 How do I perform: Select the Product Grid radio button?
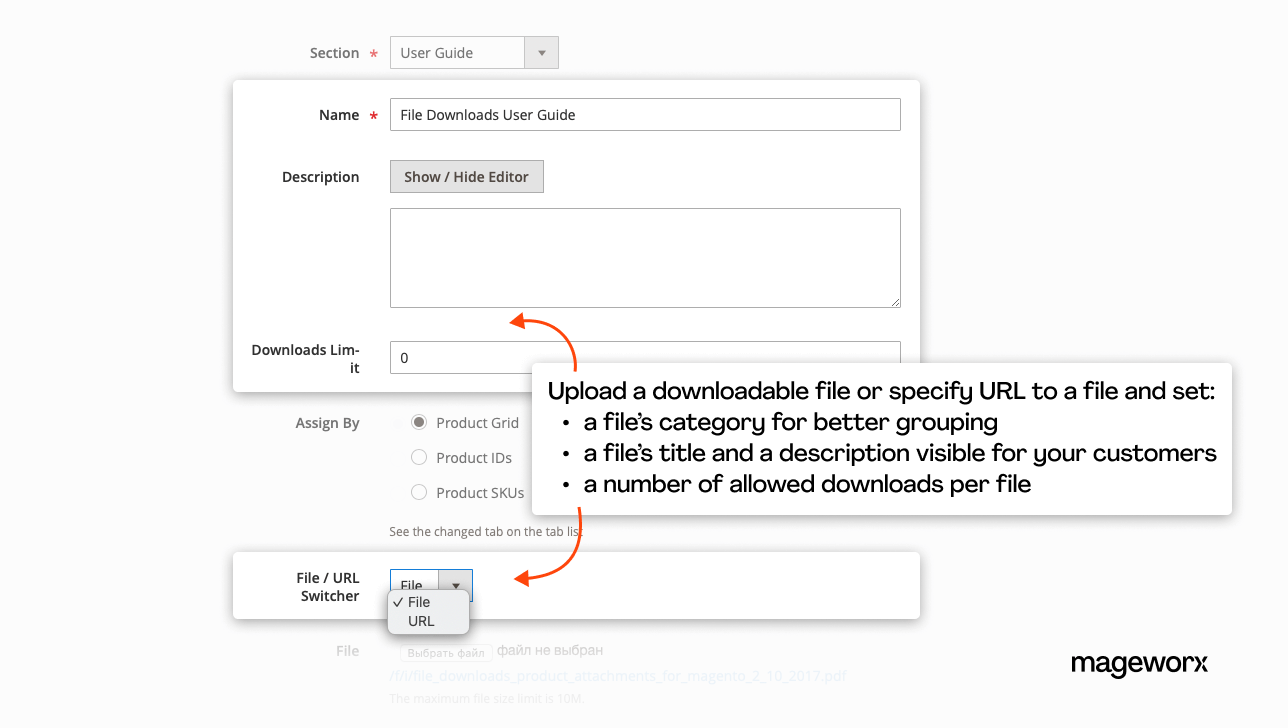coord(419,421)
